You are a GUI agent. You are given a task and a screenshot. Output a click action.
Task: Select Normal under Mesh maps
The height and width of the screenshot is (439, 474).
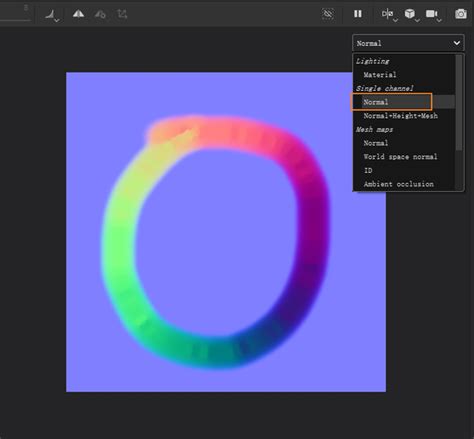(x=375, y=143)
